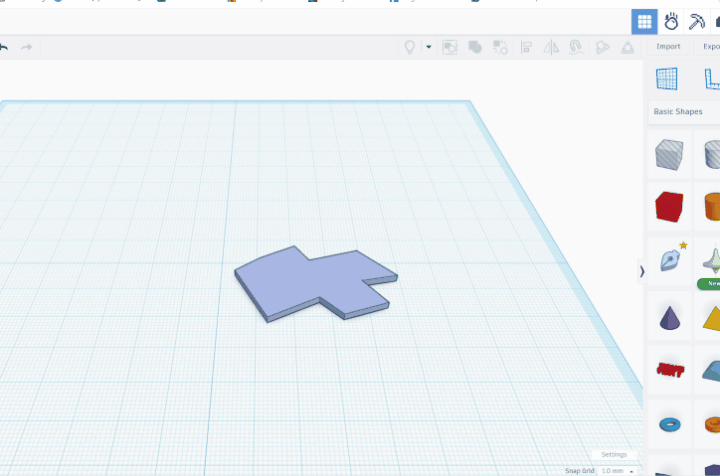Click the Redo arrow

[x=27, y=47]
